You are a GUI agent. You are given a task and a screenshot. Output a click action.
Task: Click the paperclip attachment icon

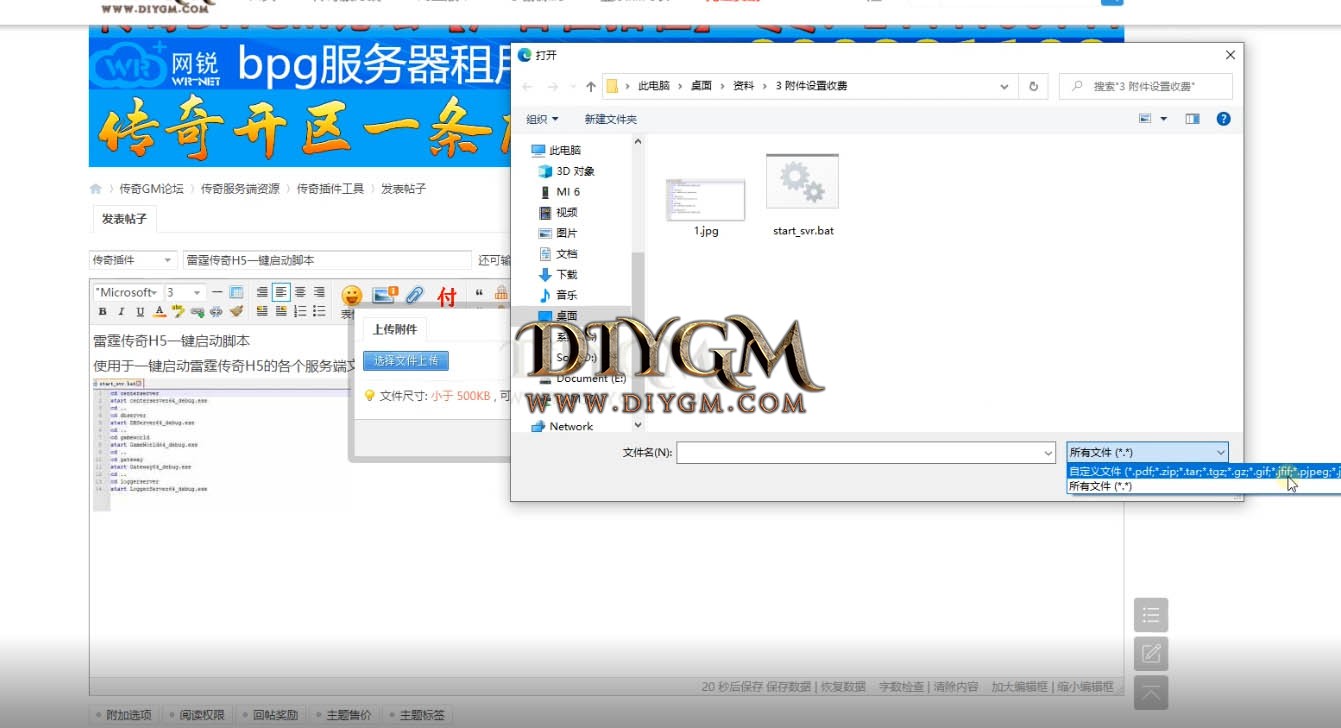(x=415, y=295)
